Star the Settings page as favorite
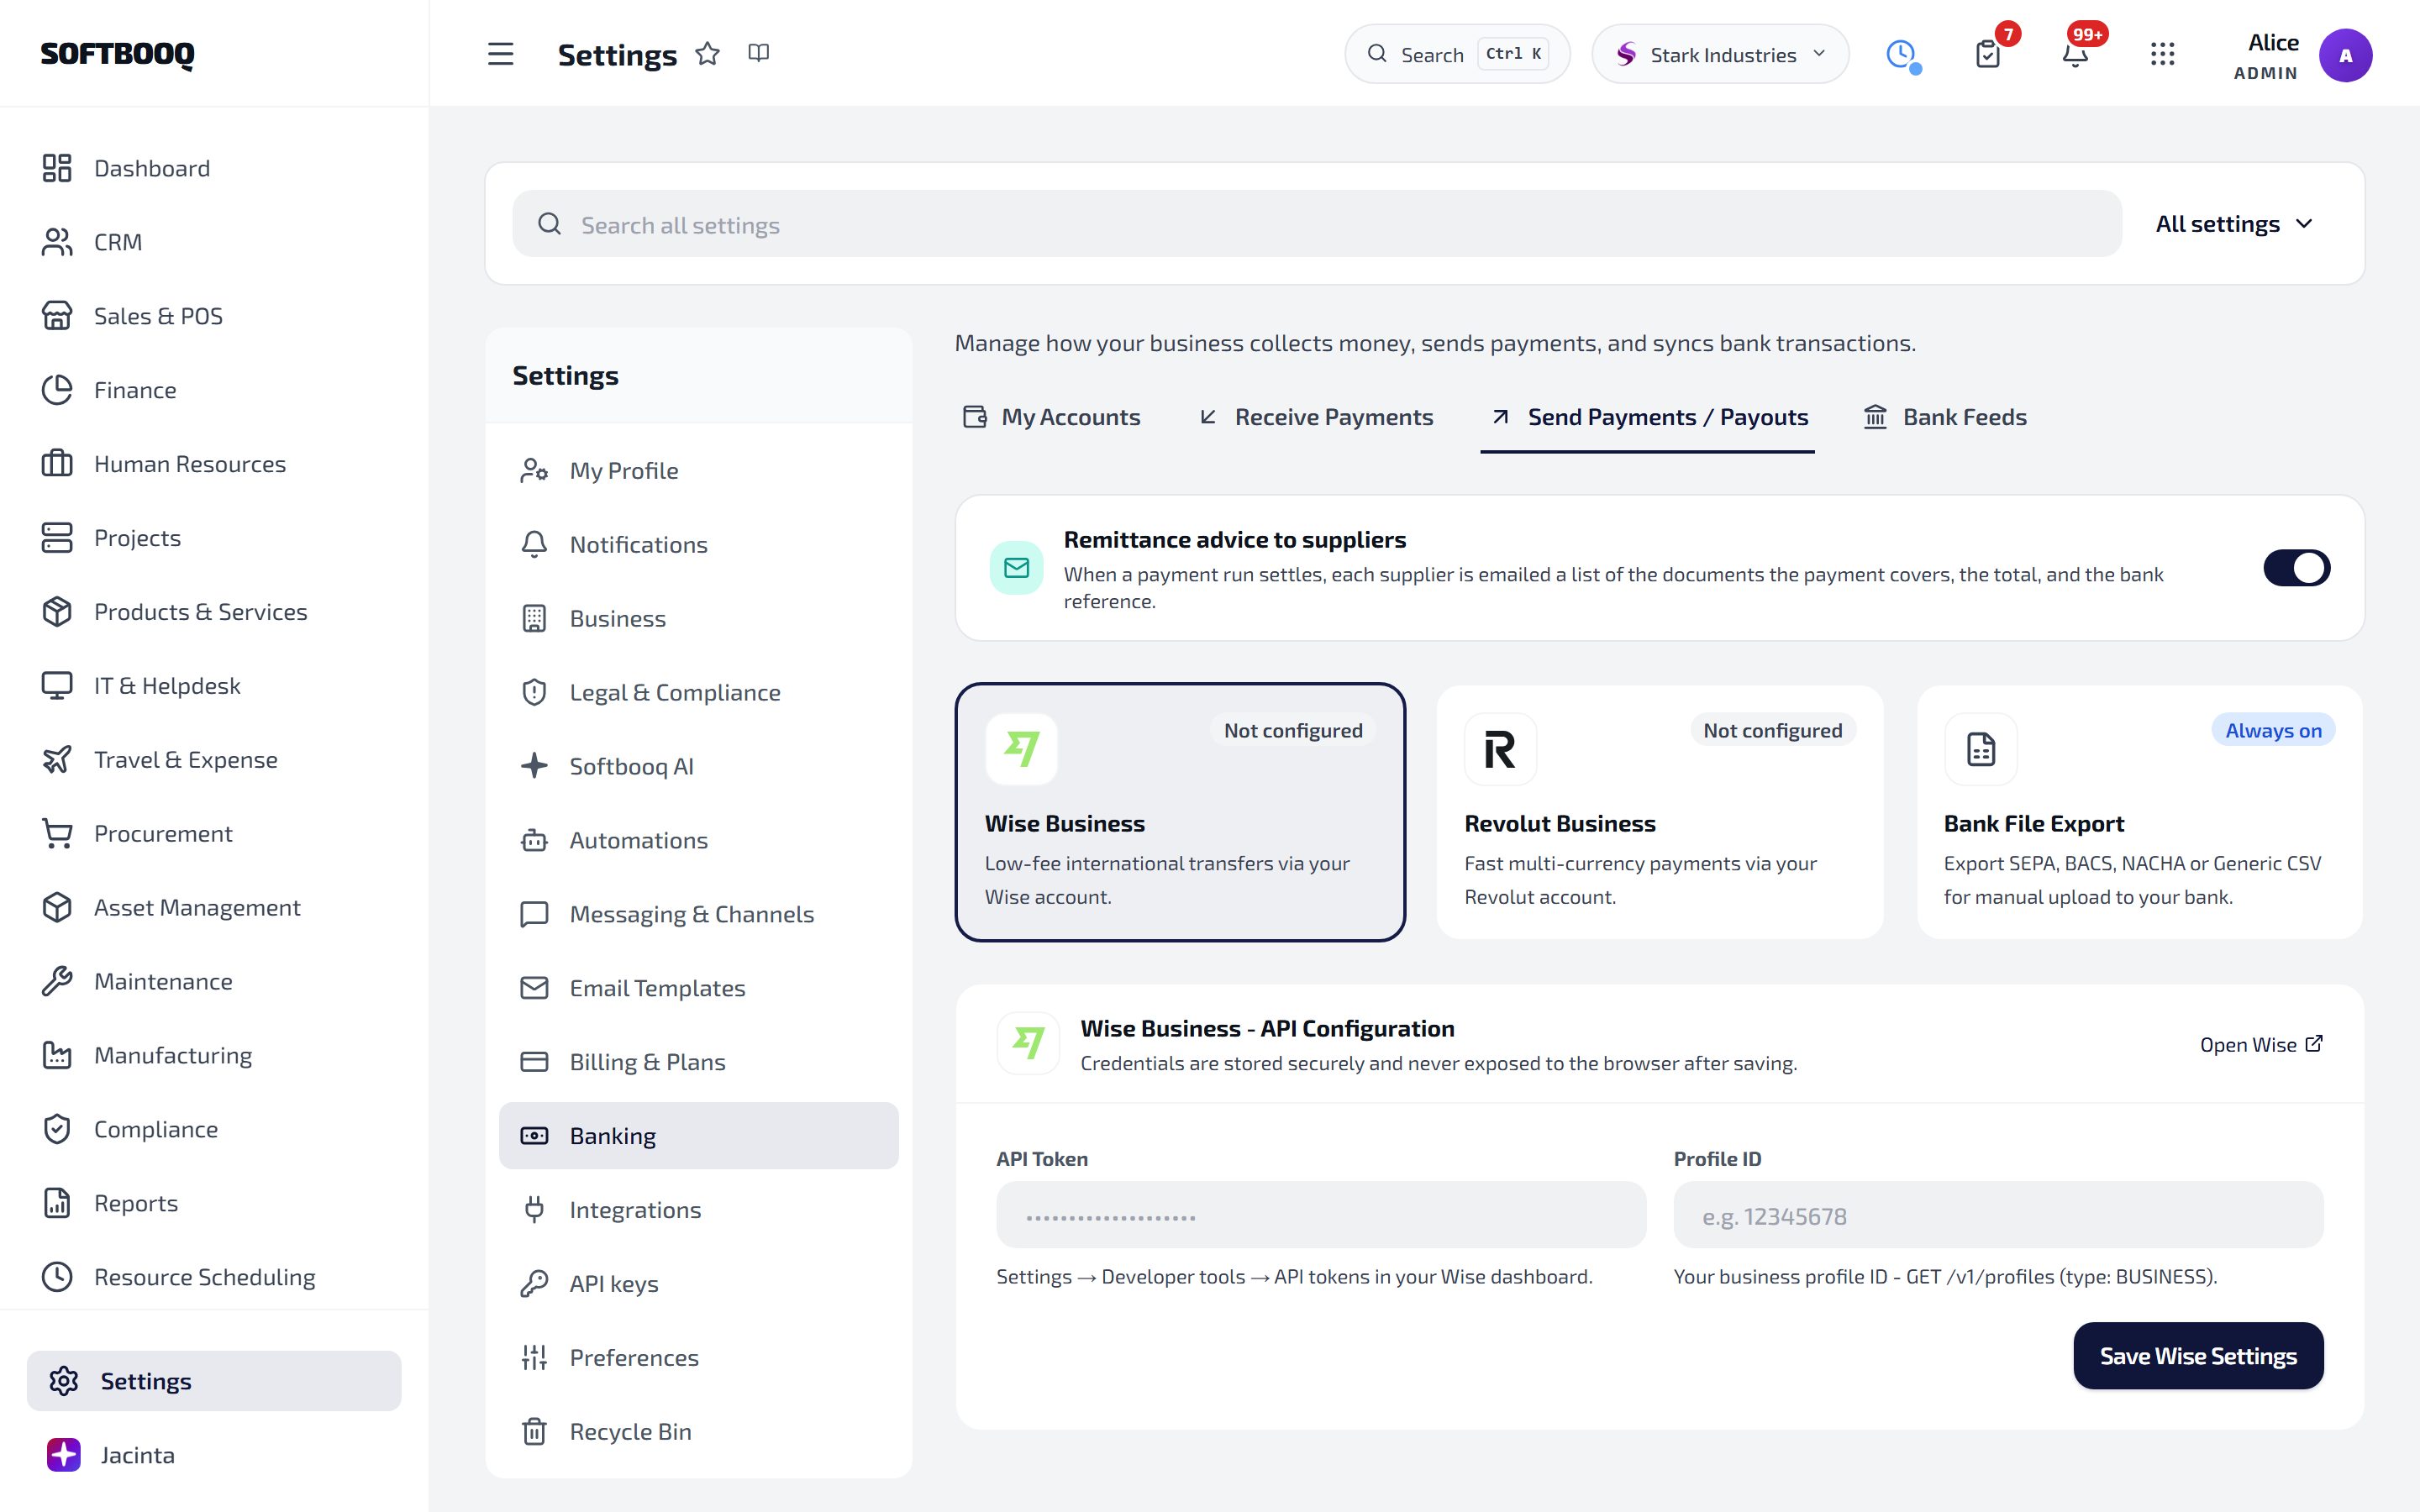The height and width of the screenshot is (1512, 2420). click(x=708, y=54)
